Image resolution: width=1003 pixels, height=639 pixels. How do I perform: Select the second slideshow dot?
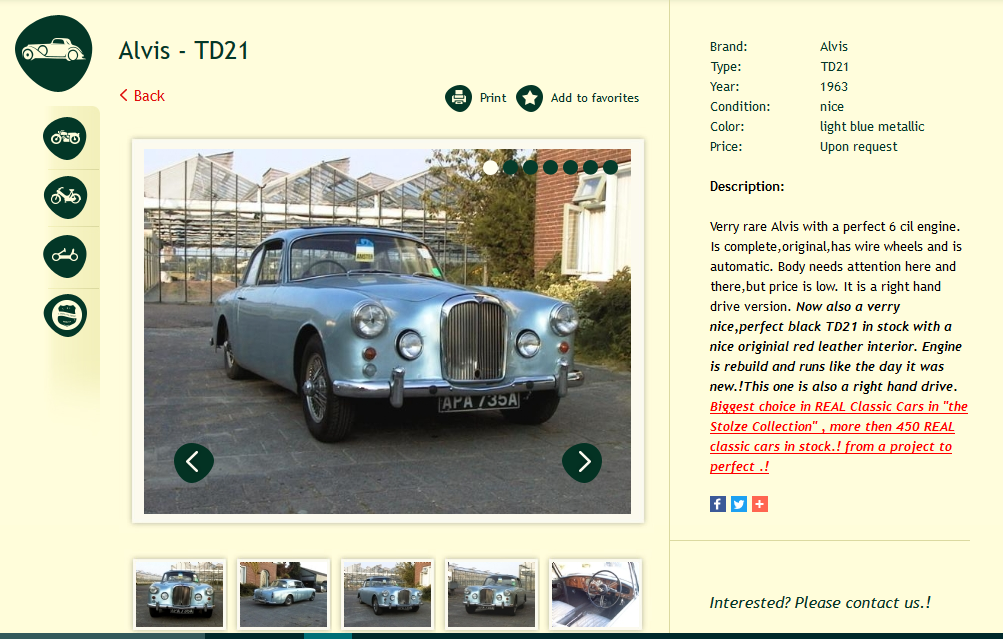pyautogui.click(x=510, y=168)
